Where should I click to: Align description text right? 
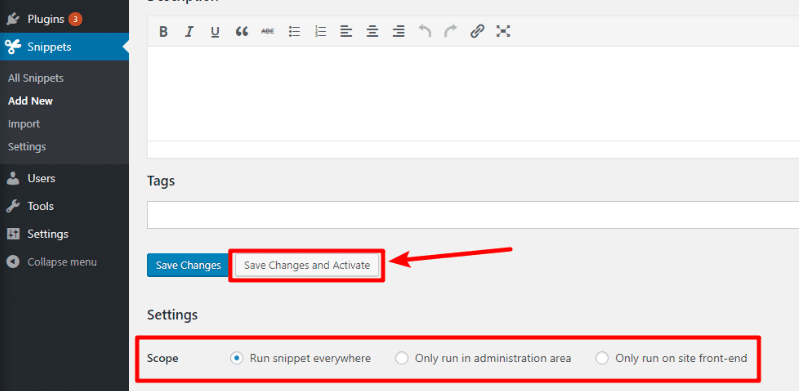point(398,32)
